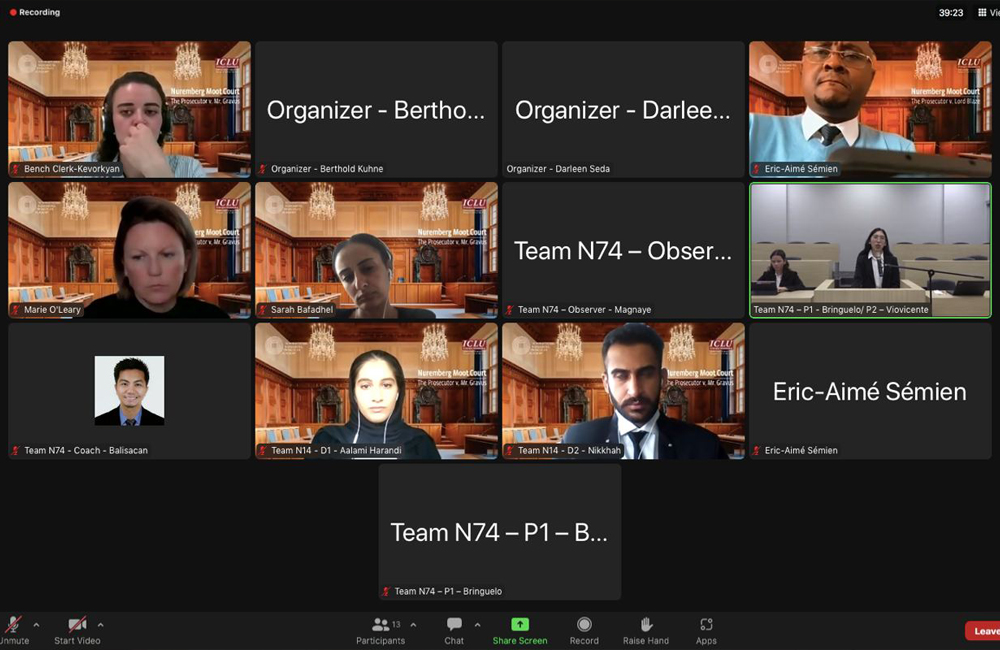Image resolution: width=1000 pixels, height=650 pixels.
Task: Click the highlighted Bringuelo/Viovicente speaker video
Action: (x=870, y=250)
